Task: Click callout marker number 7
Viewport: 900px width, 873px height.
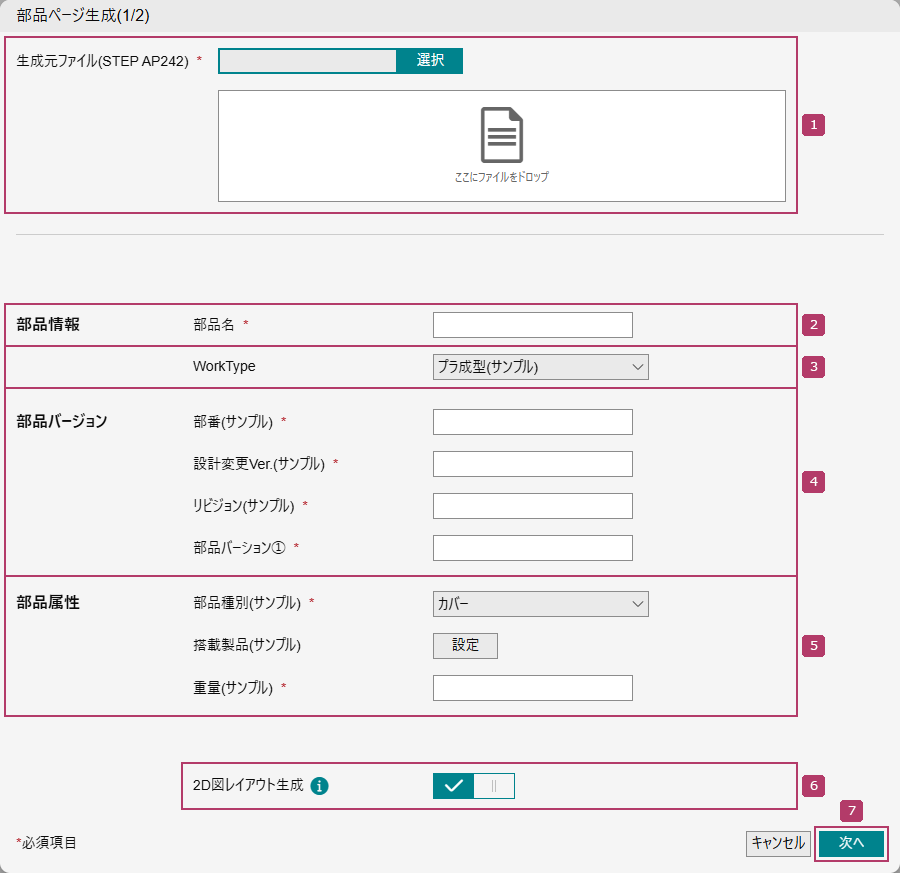Action: (851, 811)
